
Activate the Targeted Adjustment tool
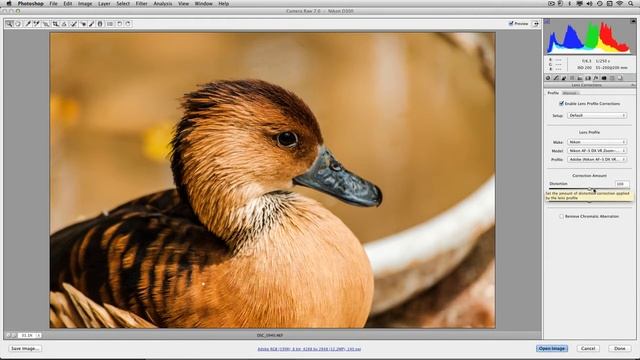(46, 24)
